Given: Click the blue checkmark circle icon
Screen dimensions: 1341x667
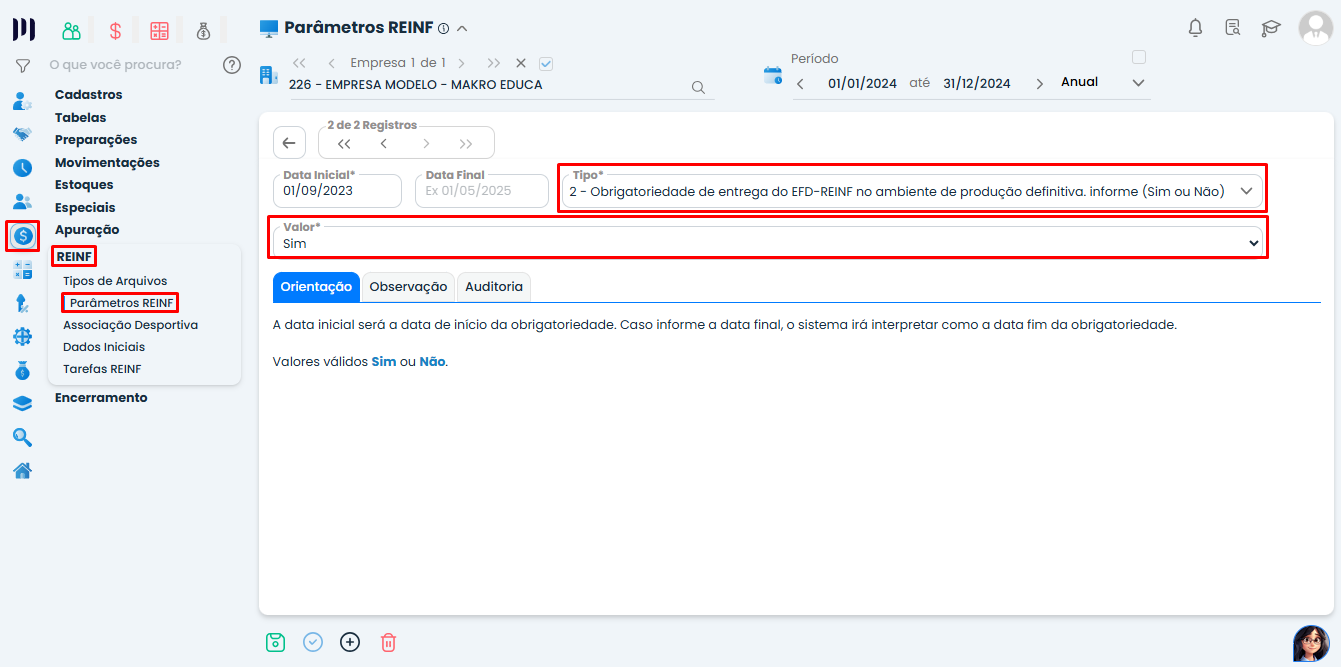Looking at the screenshot, I should coord(313,642).
